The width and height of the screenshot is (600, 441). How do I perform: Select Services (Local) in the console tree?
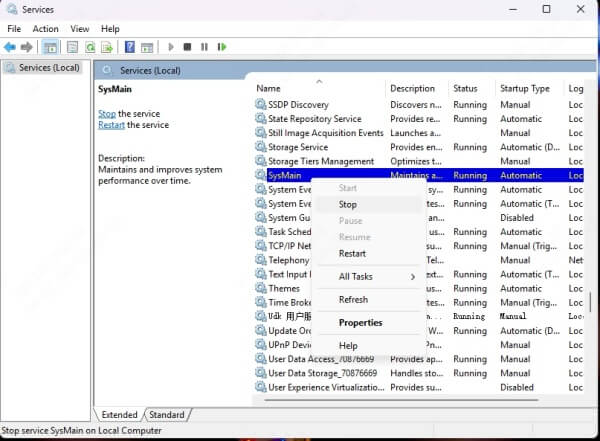click(43, 68)
